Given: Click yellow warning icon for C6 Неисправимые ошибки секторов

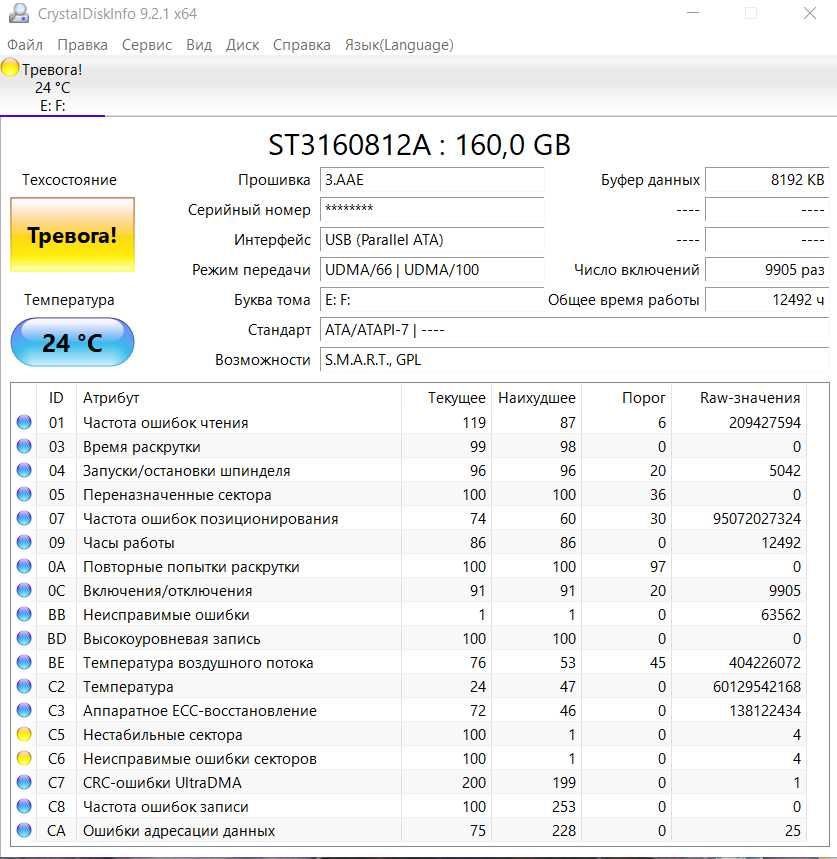Looking at the screenshot, I should [24, 758].
